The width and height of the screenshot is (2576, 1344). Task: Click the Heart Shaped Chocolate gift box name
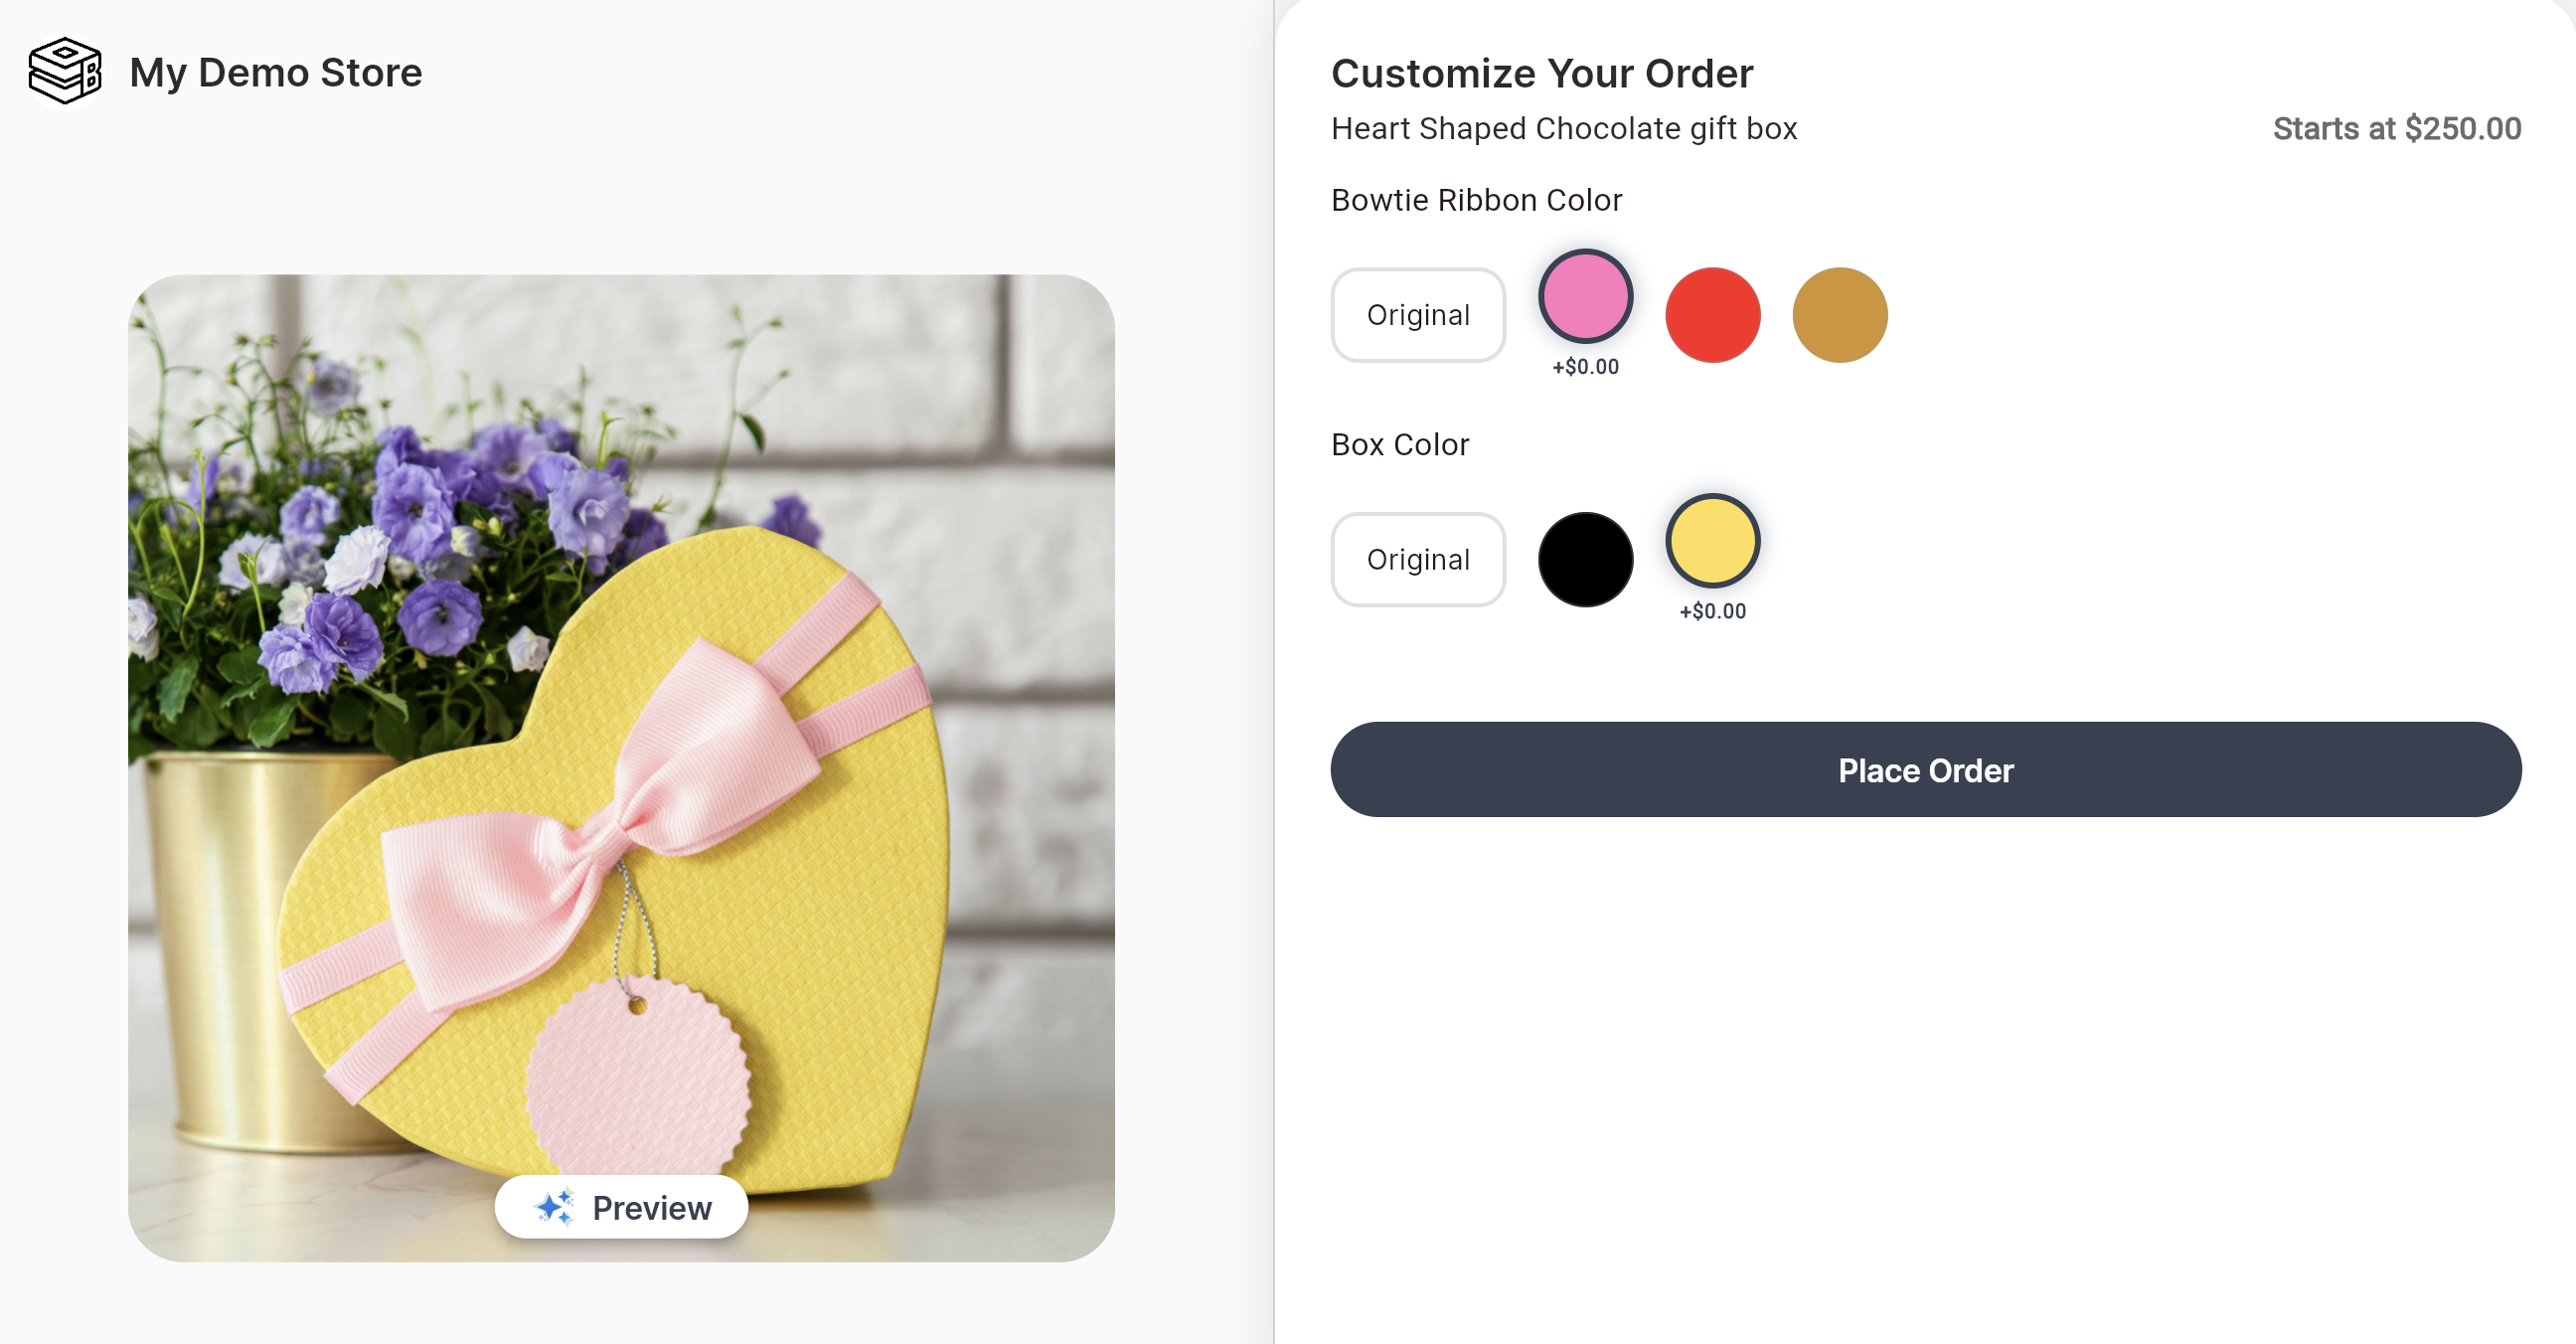[1563, 128]
